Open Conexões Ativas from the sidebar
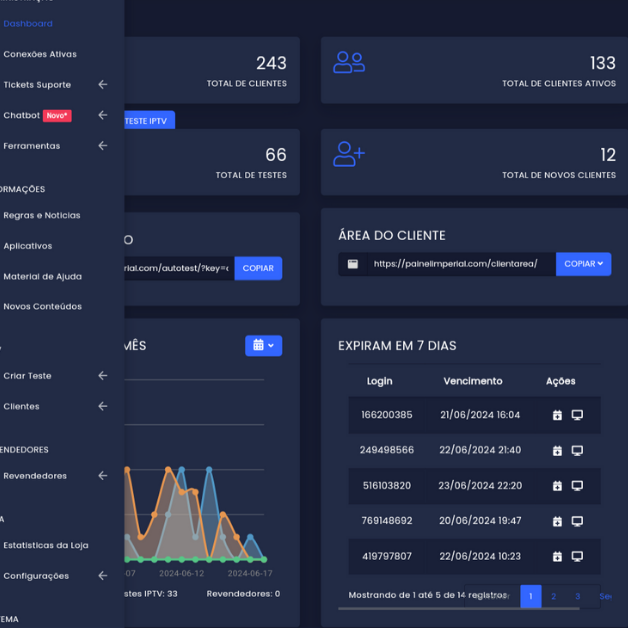The height and width of the screenshot is (628, 628). pyautogui.click(x=40, y=54)
